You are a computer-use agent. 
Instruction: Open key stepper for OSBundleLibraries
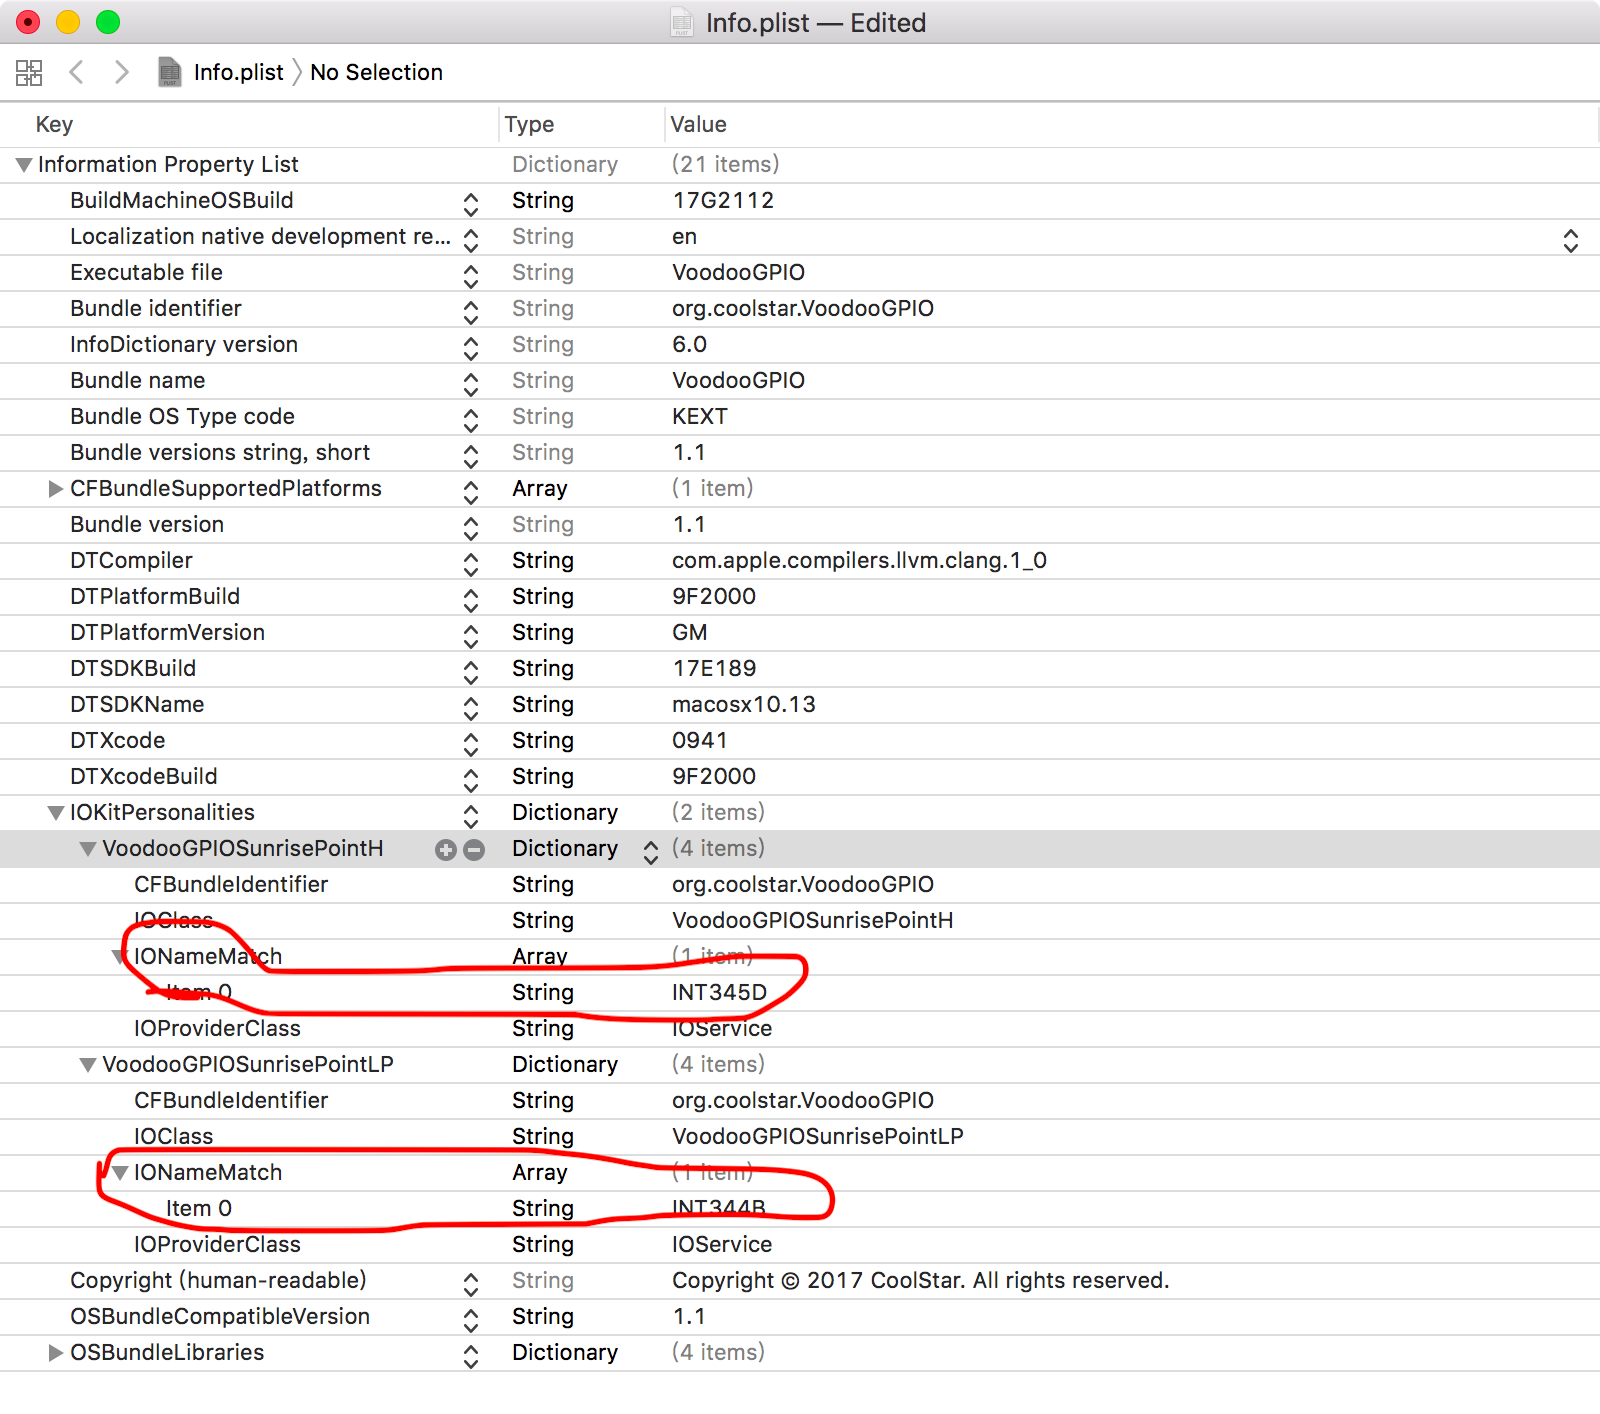pyautogui.click(x=471, y=1356)
